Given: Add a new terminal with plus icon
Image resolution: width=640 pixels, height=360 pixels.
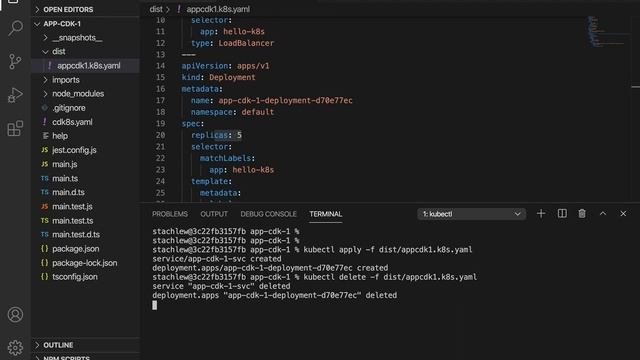Looking at the screenshot, I should [541, 213].
